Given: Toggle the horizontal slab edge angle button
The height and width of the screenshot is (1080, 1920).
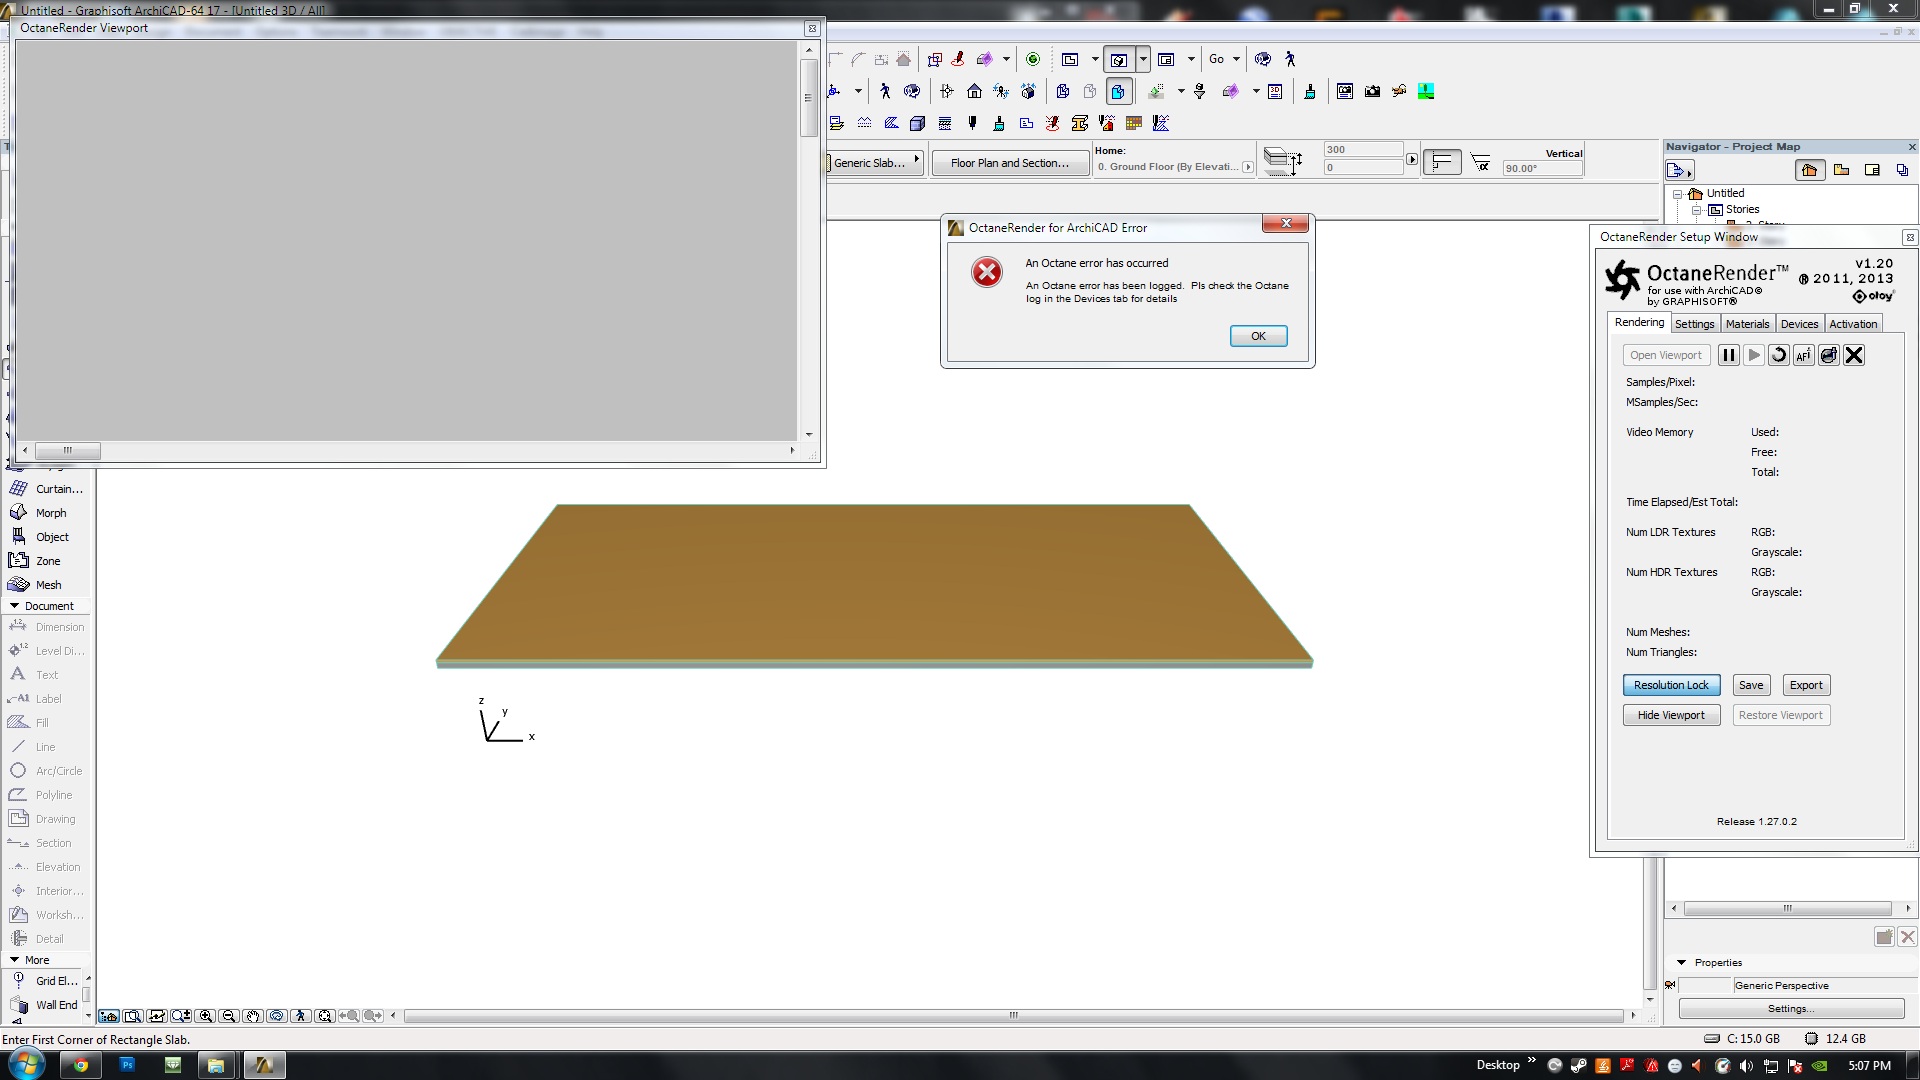Looking at the screenshot, I should tap(1441, 162).
